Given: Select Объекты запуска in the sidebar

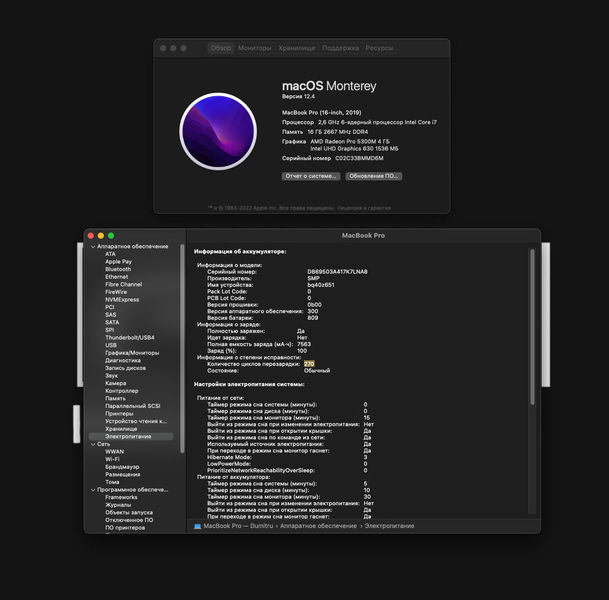Looking at the screenshot, I should 129,513.
